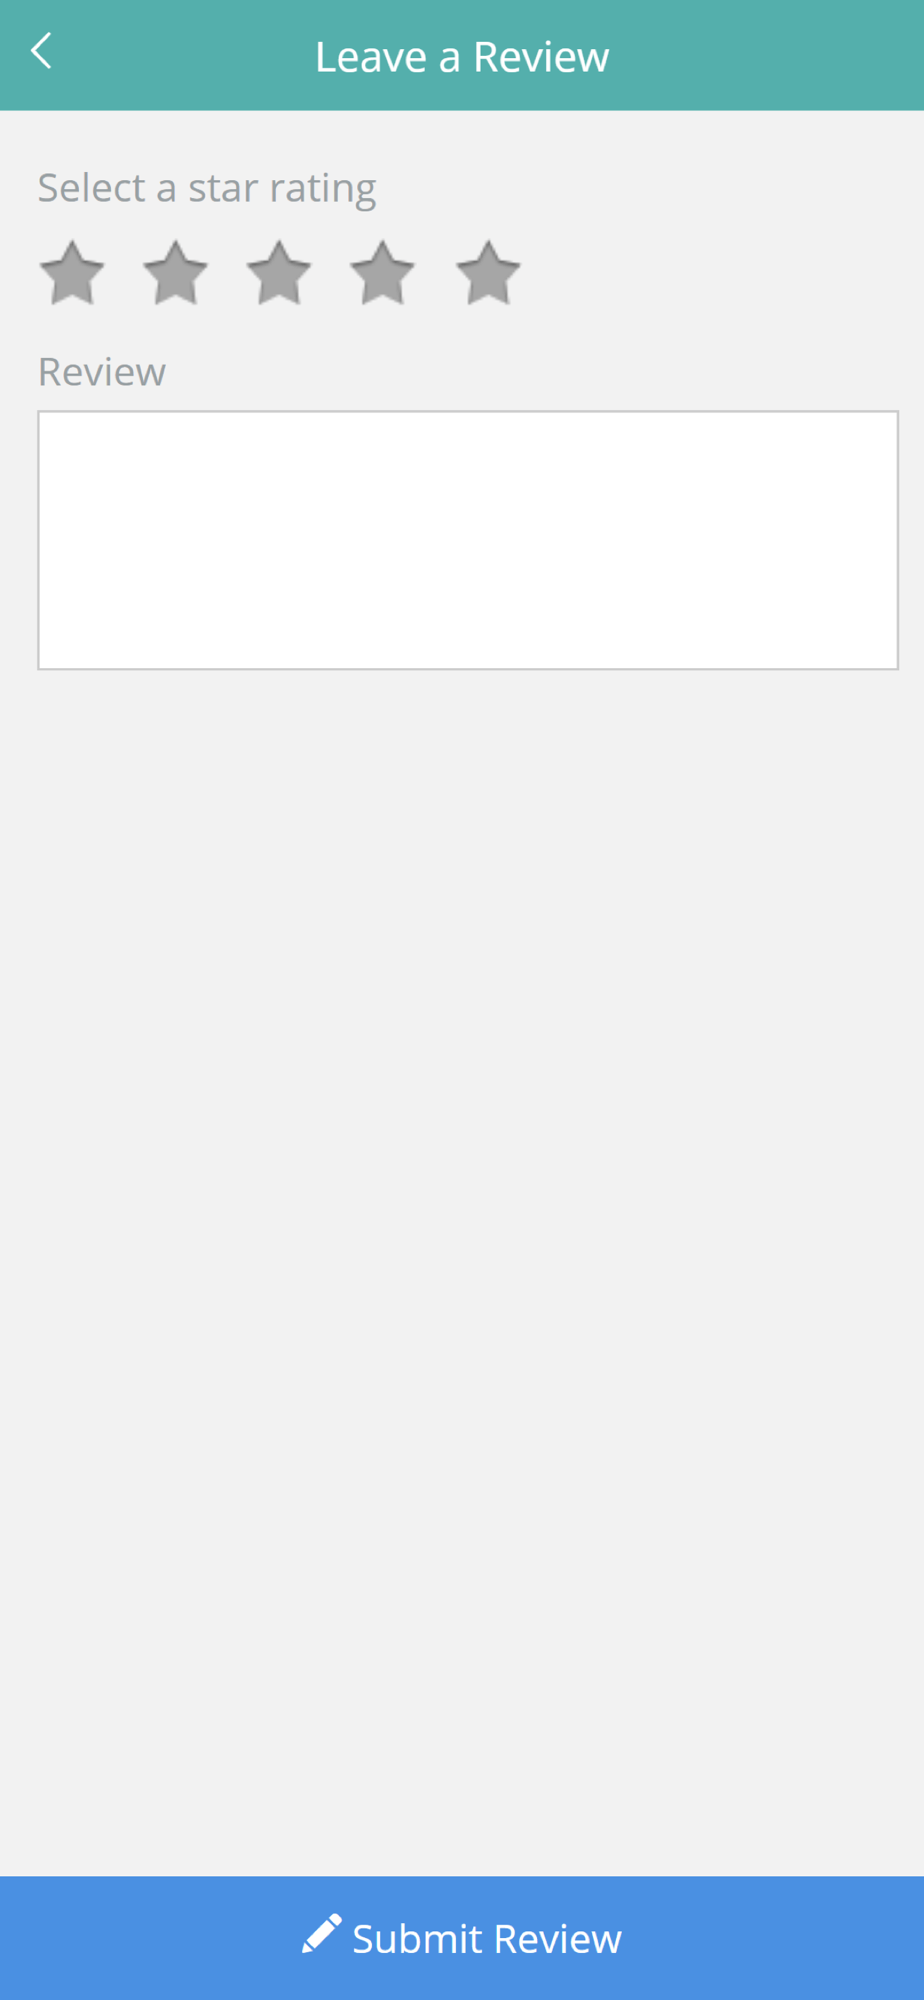The image size is (924, 2000).
Task: Submit the review with the blue button
Action: [462, 1938]
